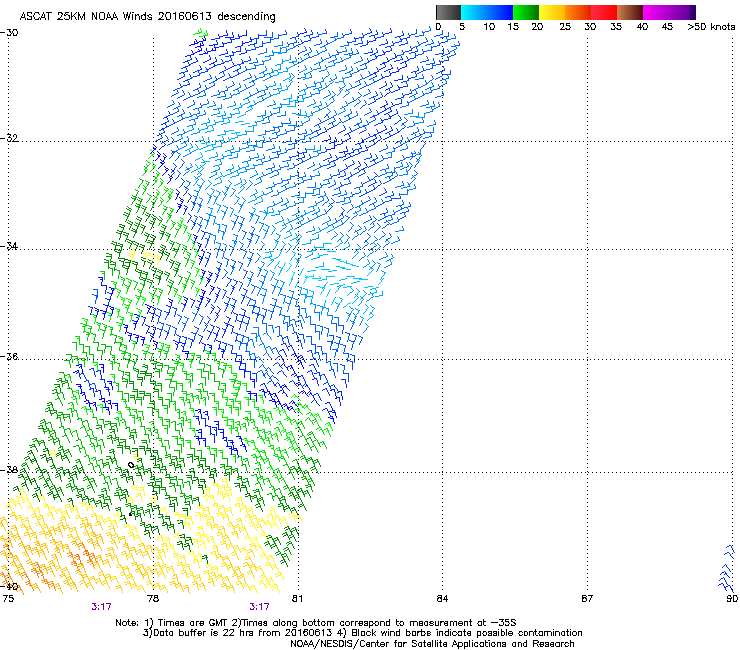Click the longitude label '75'
Viewport: 740px width, 650px height.
[x=8, y=599]
